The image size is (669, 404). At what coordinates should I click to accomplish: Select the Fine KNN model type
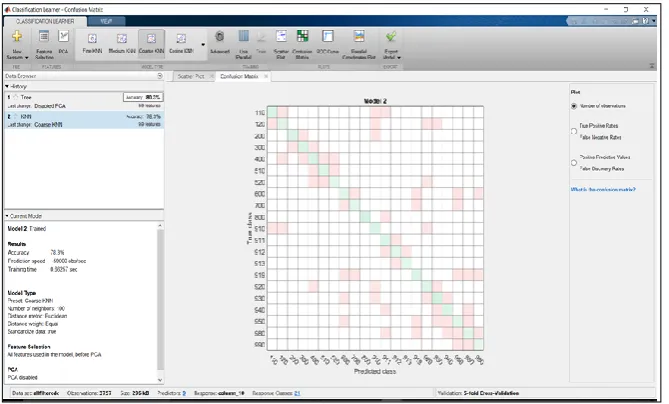tap(92, 43)
